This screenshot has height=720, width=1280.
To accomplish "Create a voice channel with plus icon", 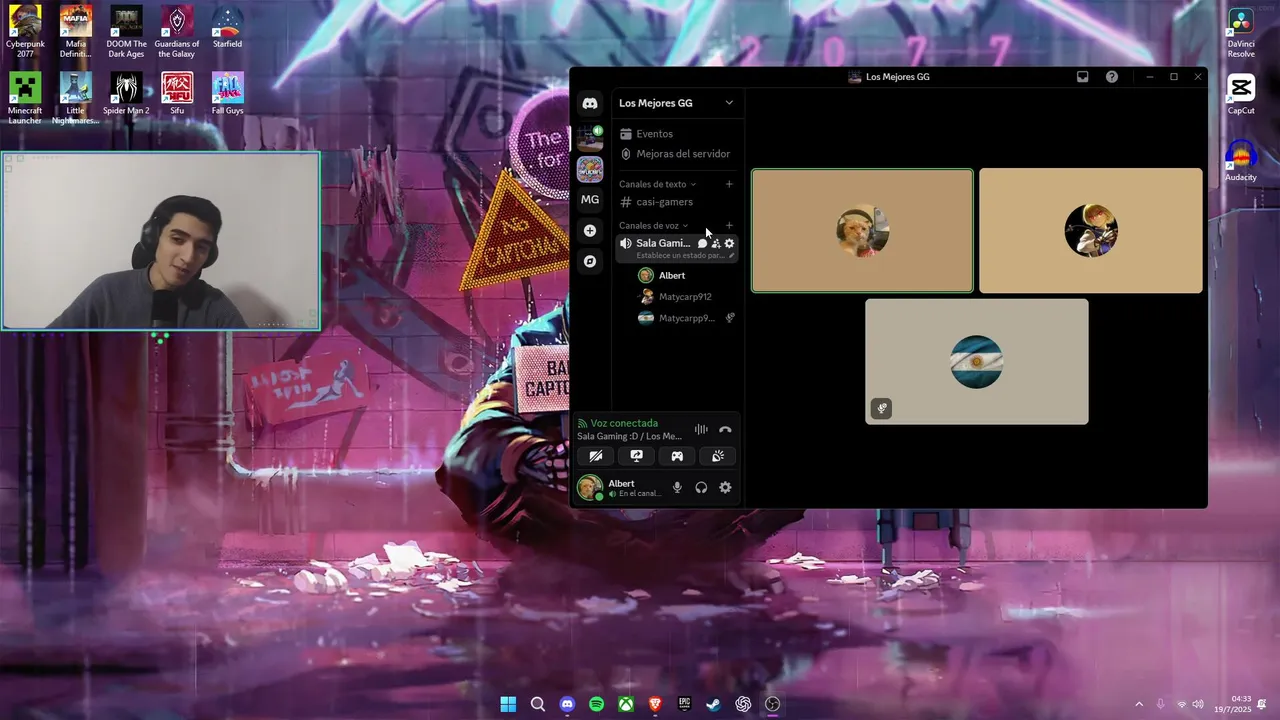I will click(729, 225).
